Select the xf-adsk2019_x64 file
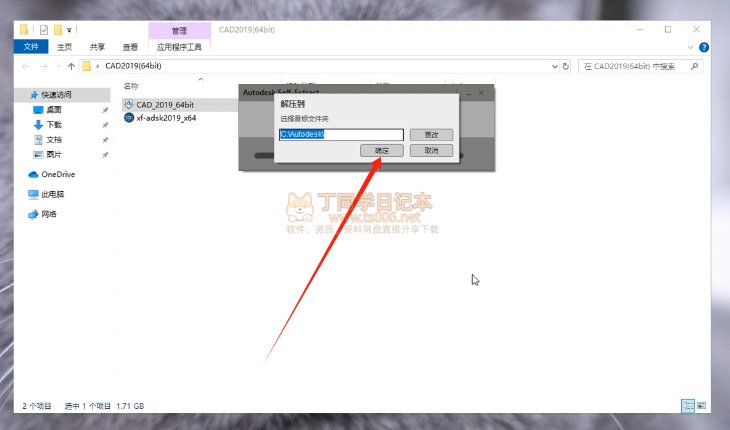Screen dimensions: 730x430 pos(166,118)
